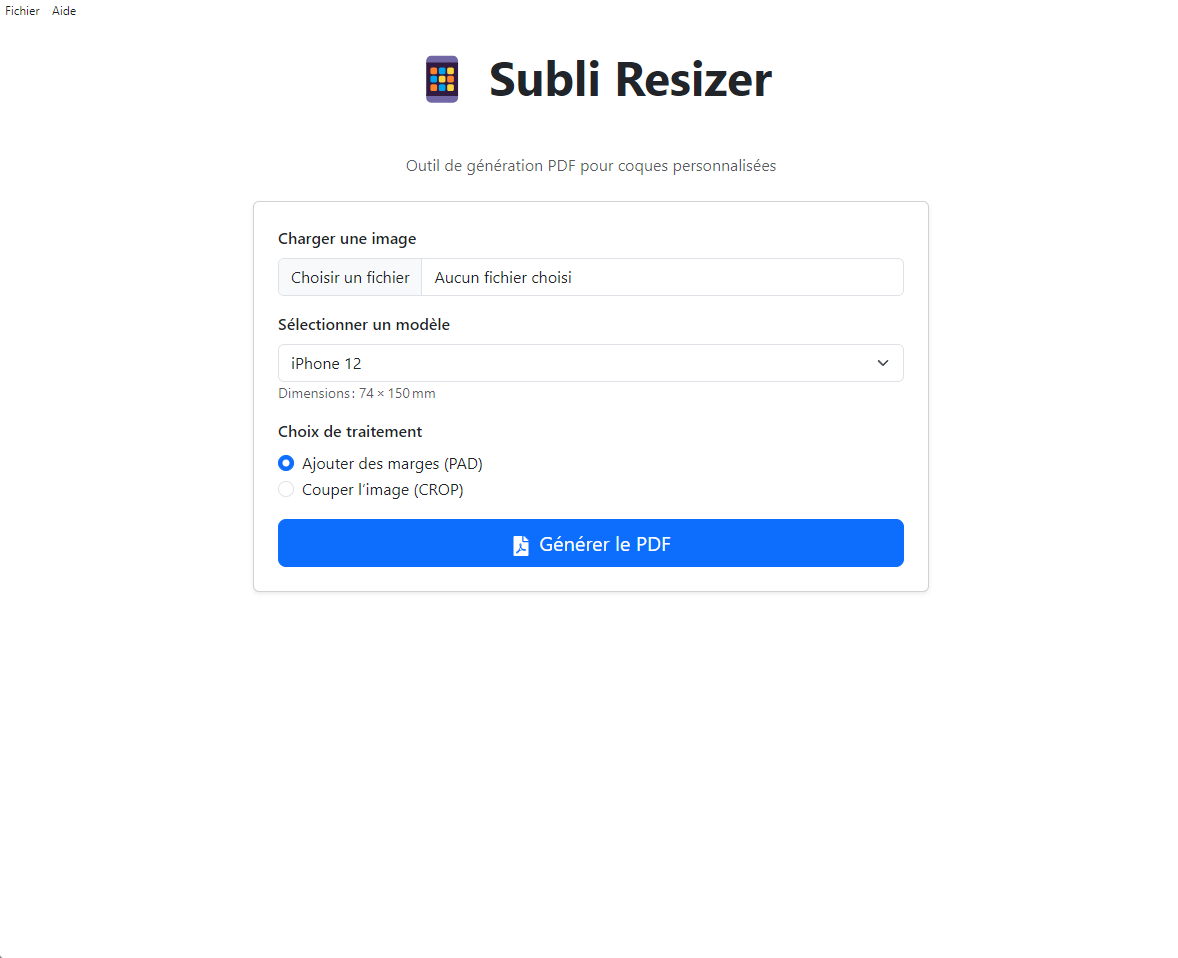This screenshot has height=958, width=1178.
Task: Select the 'Couper l'image (CROP)' option
Action: [286, 489]
